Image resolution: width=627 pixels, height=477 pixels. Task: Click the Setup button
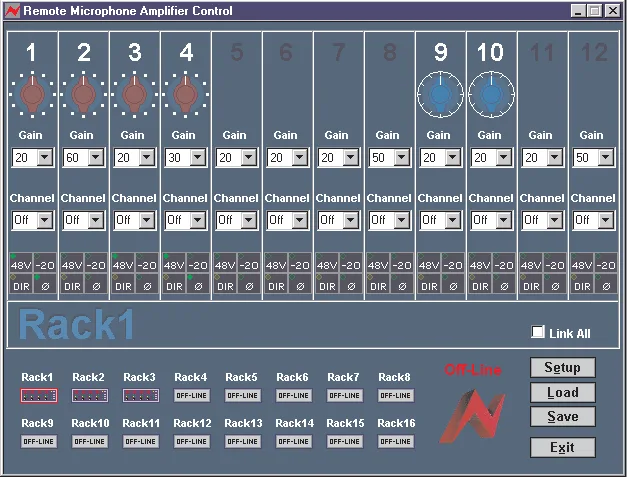563,367
